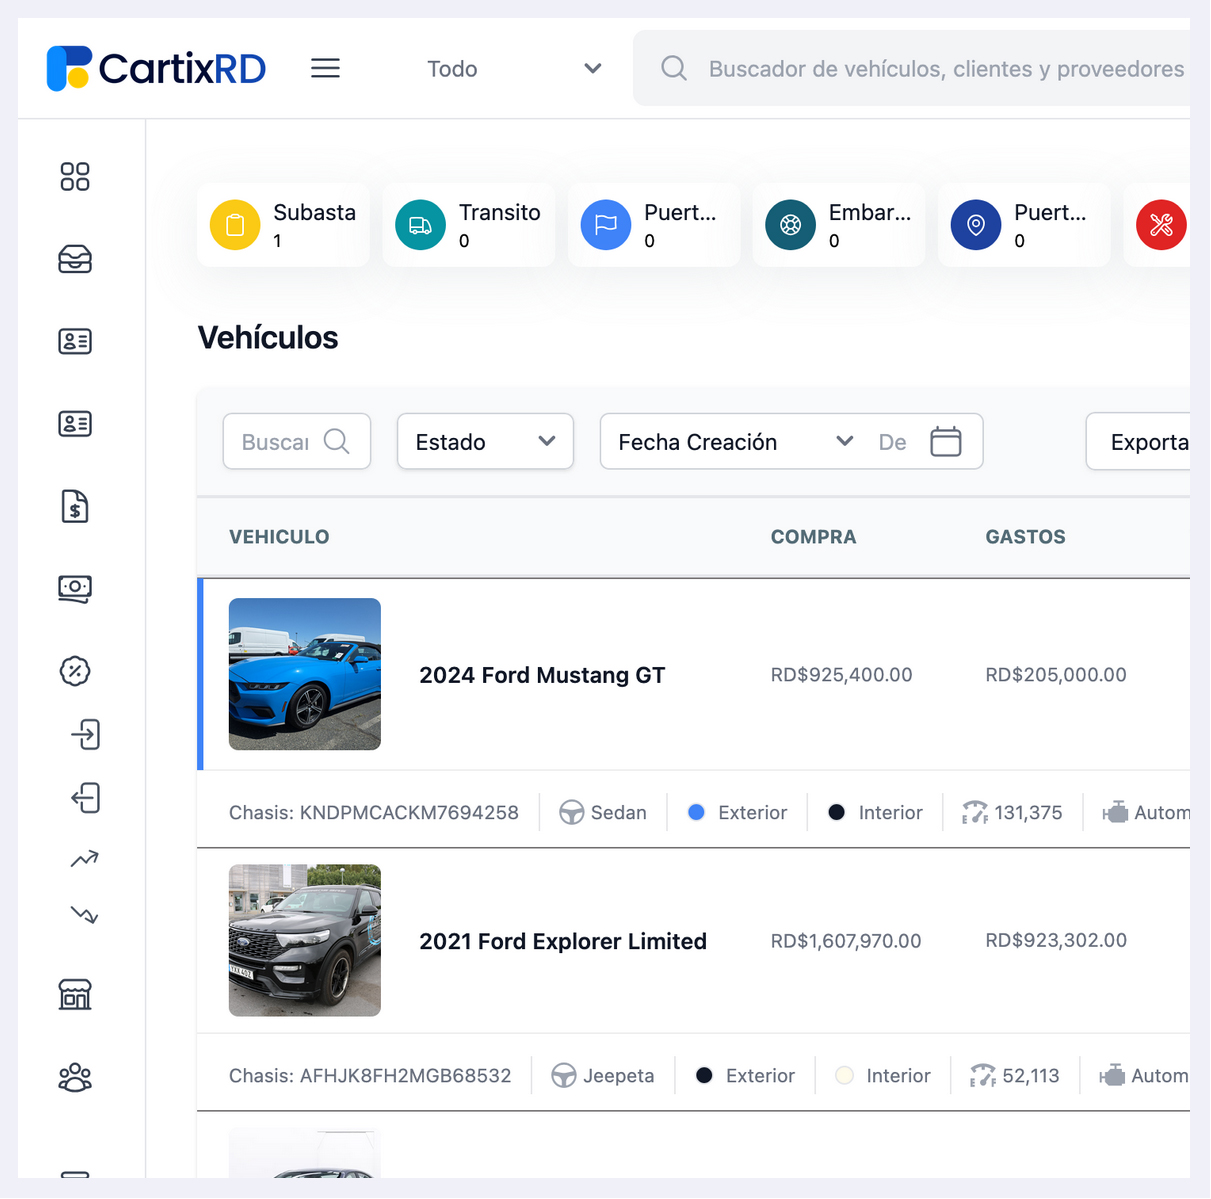Screen dimensions: 1211x1199
Task: Click the 52,113 mileage gauge icon
Action: click(983, 1075)
